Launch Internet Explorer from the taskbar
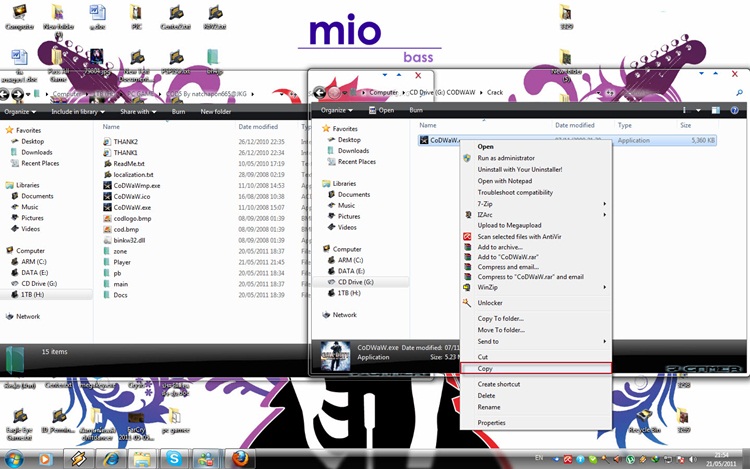Screen dimensions: 750x469 point(111,459)
